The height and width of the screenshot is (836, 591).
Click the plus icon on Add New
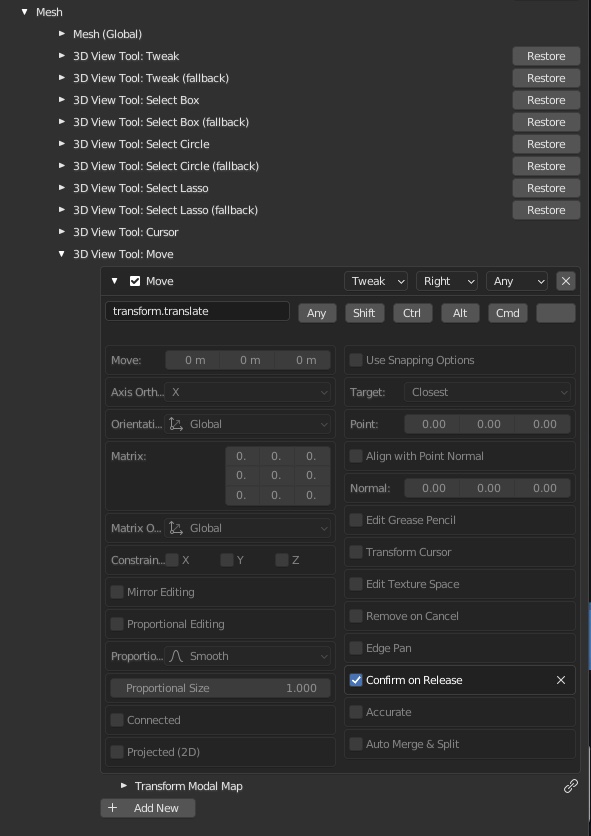pos(113,808)
